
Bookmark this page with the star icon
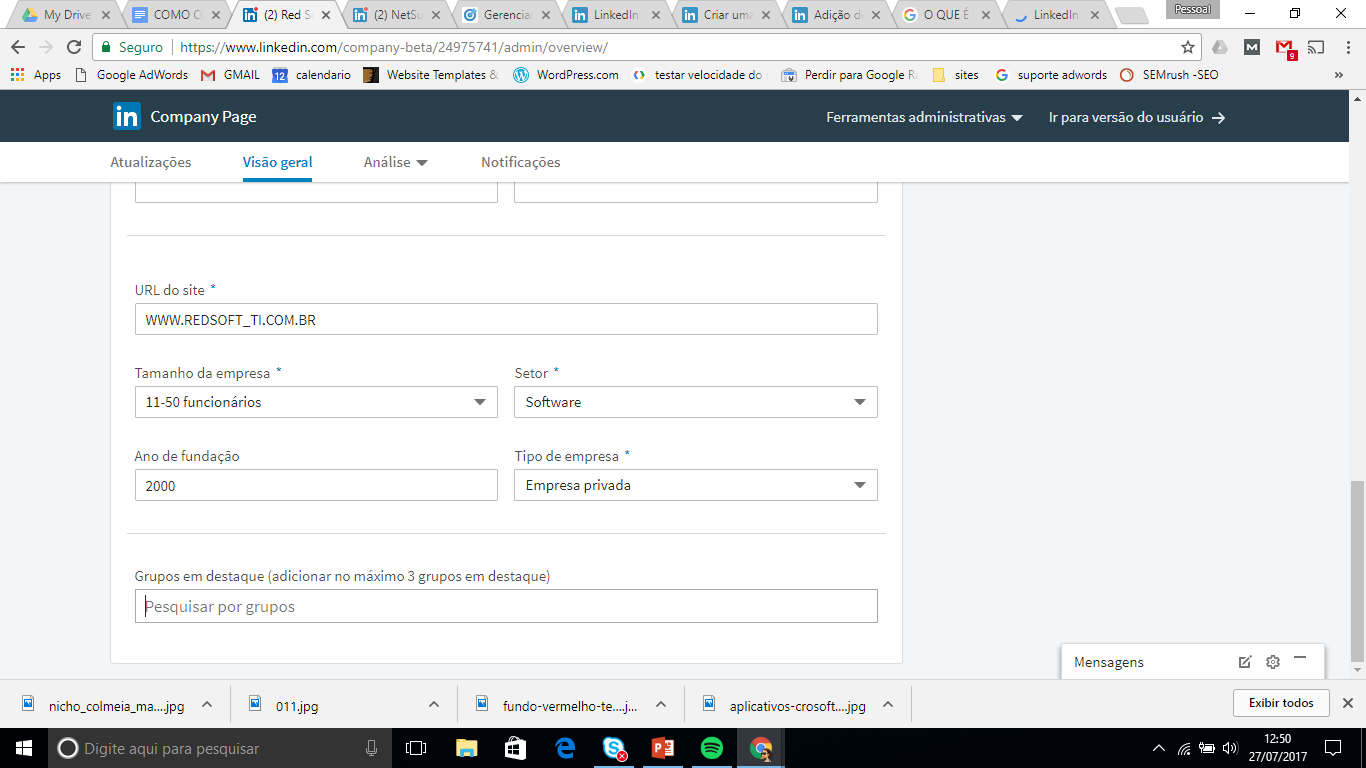click(x=1188, y=47)
